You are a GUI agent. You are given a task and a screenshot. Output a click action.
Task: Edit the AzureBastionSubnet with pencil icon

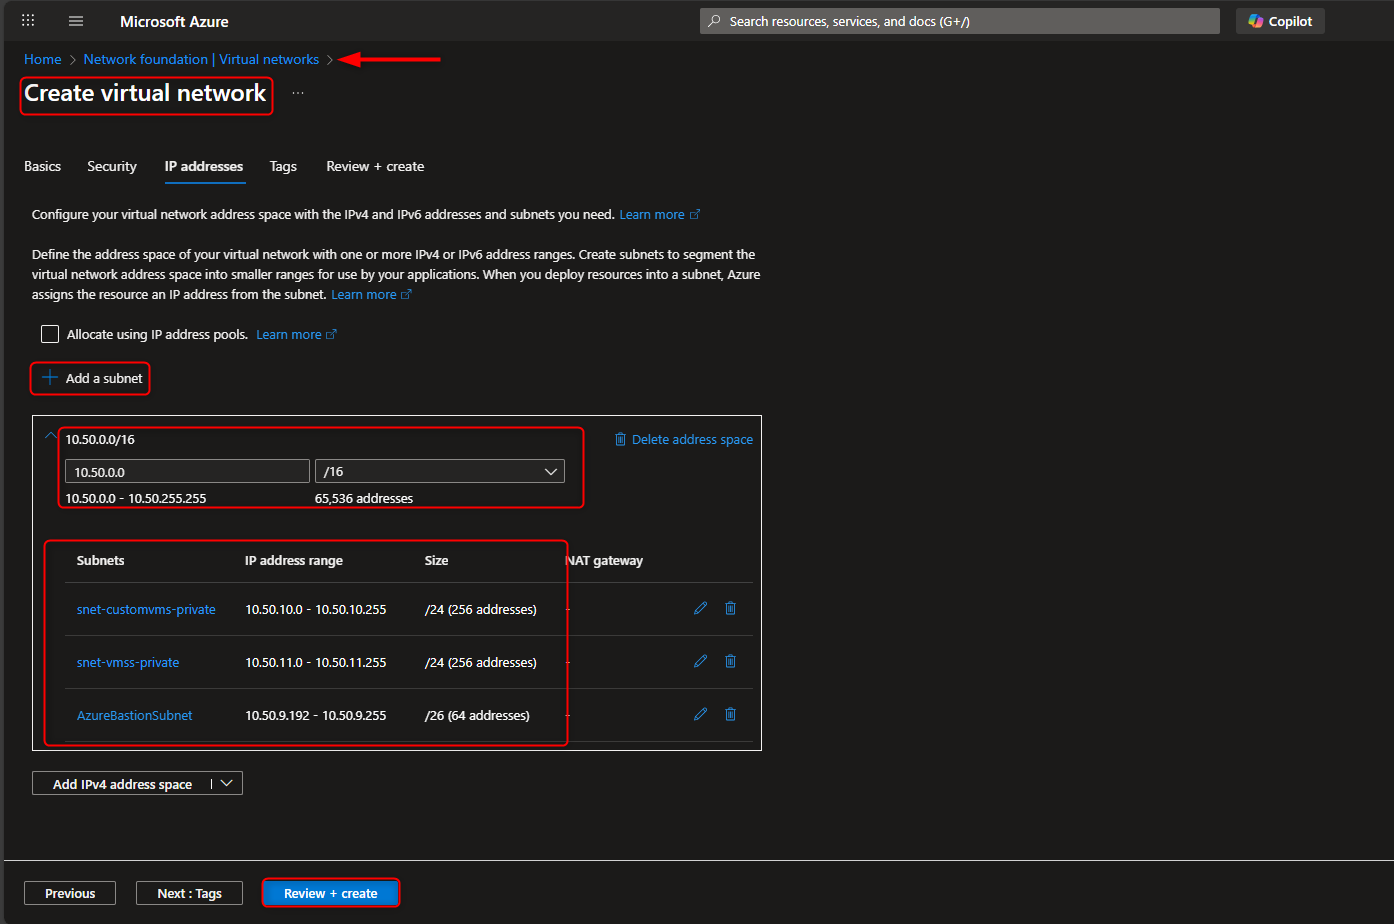(x=699, y=713)
